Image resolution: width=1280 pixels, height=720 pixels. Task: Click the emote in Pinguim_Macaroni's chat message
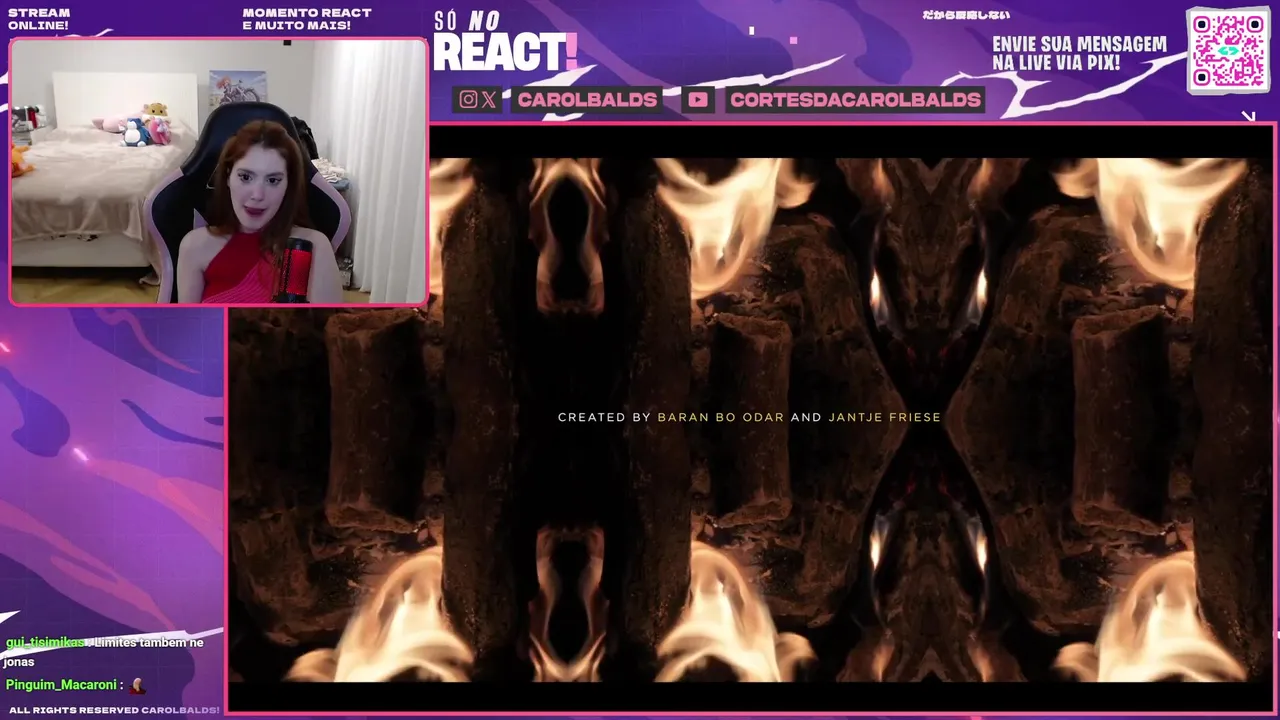point(137,685)
